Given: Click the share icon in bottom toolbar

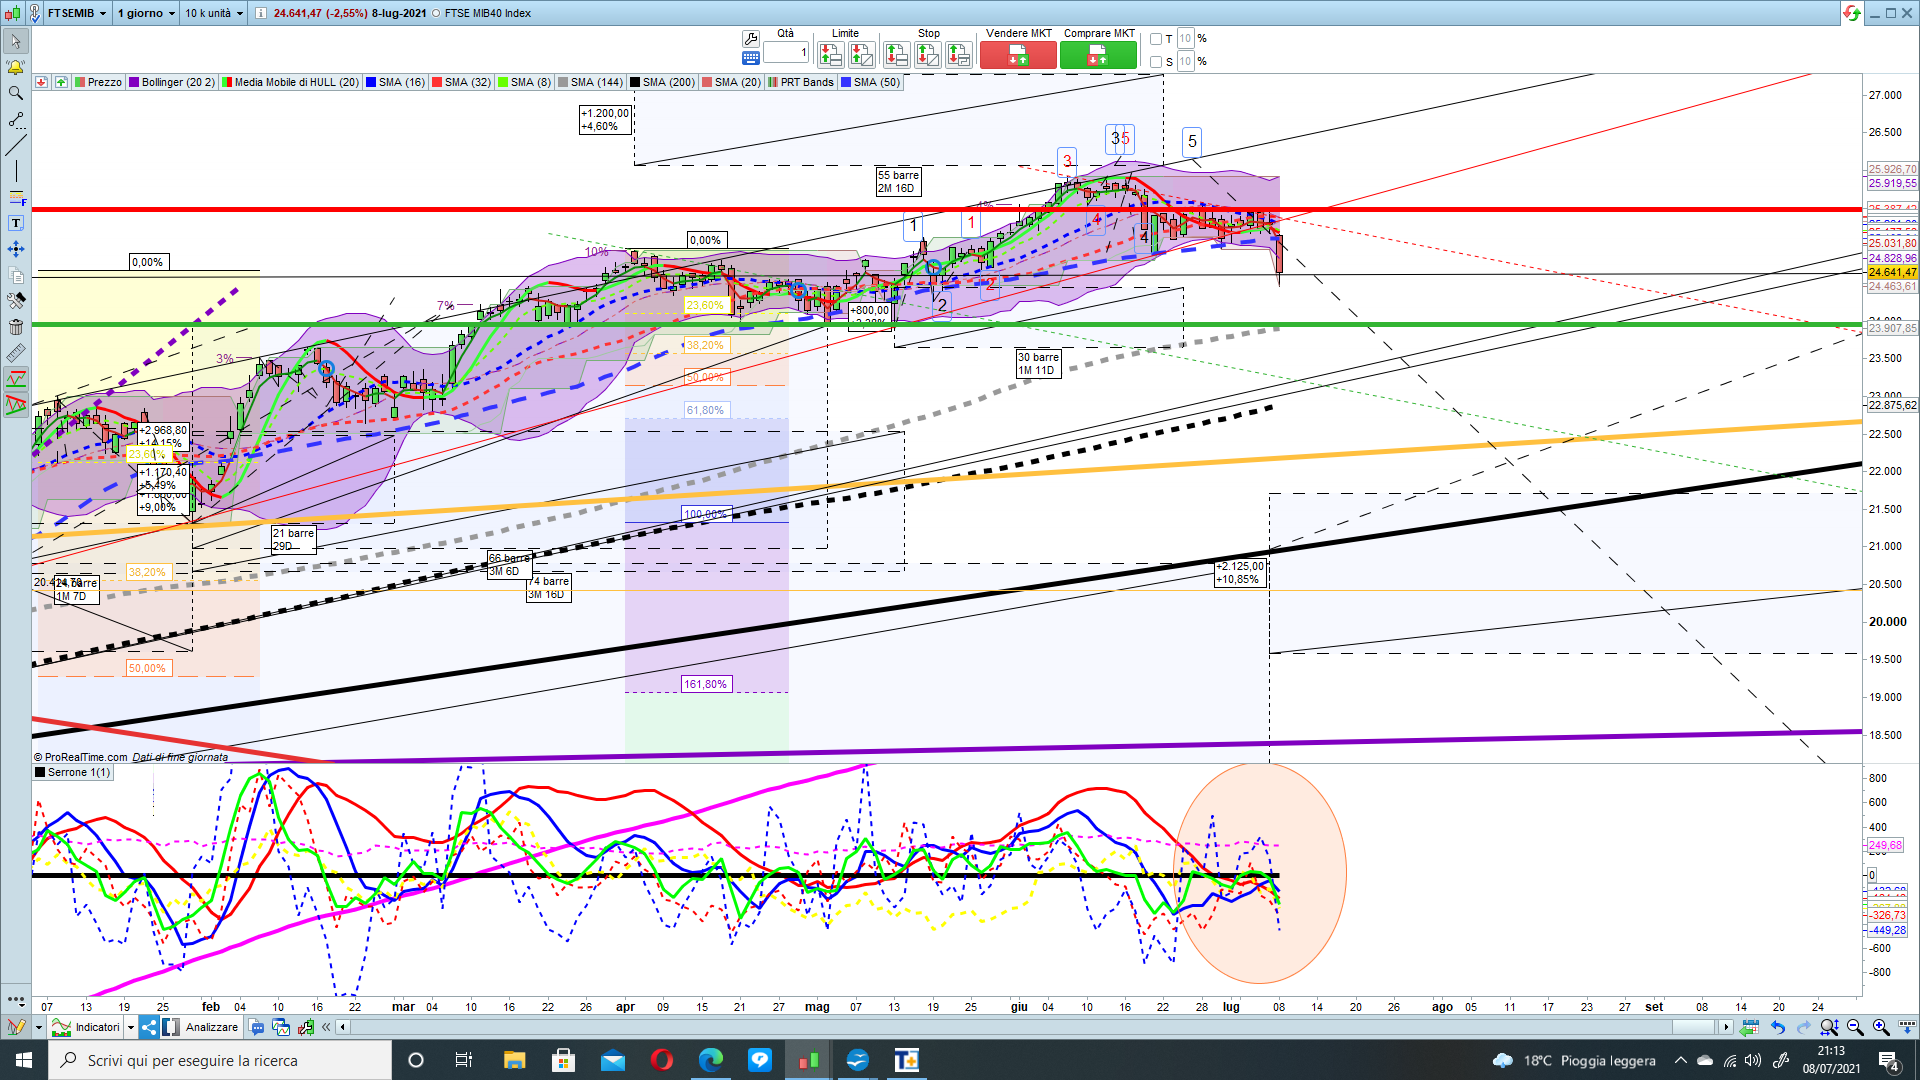Looking at the screenshot, I should [x=149, y=1027].
